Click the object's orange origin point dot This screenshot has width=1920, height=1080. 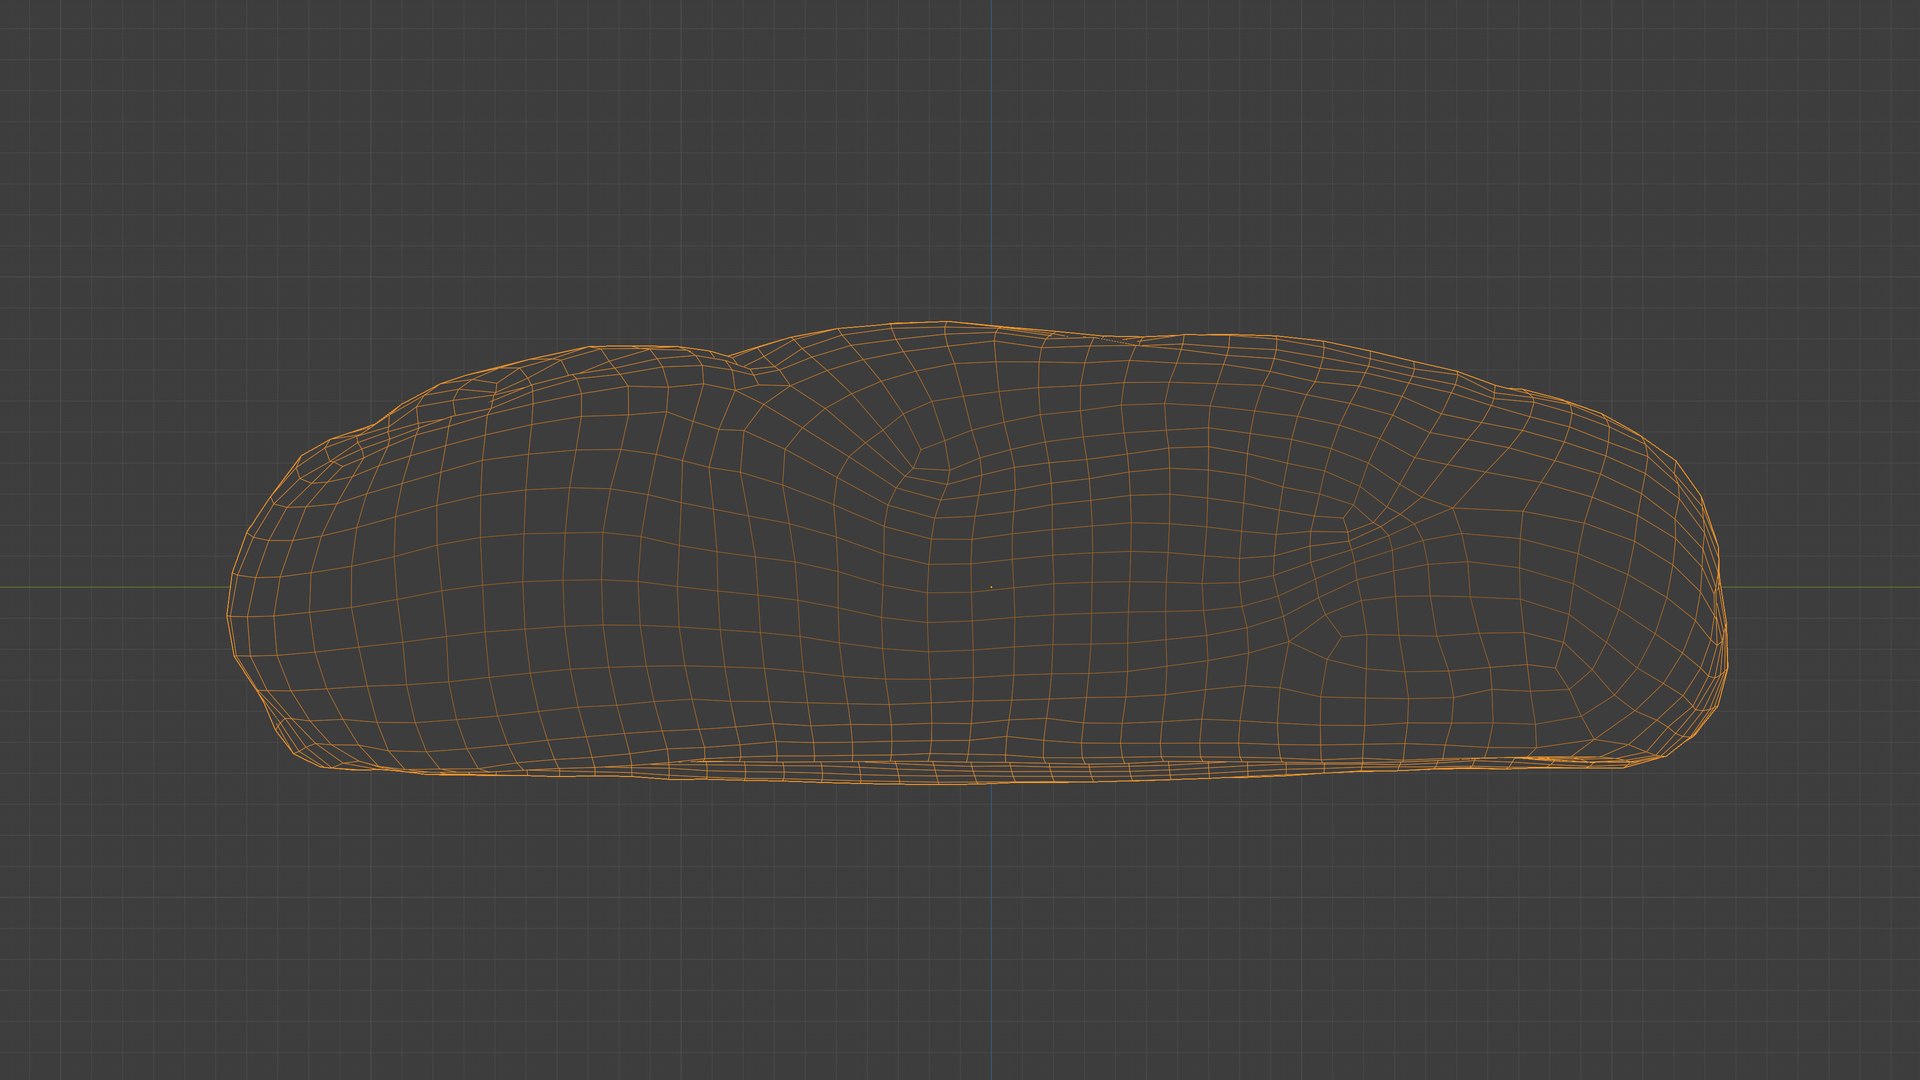click(x=991, y=587)
